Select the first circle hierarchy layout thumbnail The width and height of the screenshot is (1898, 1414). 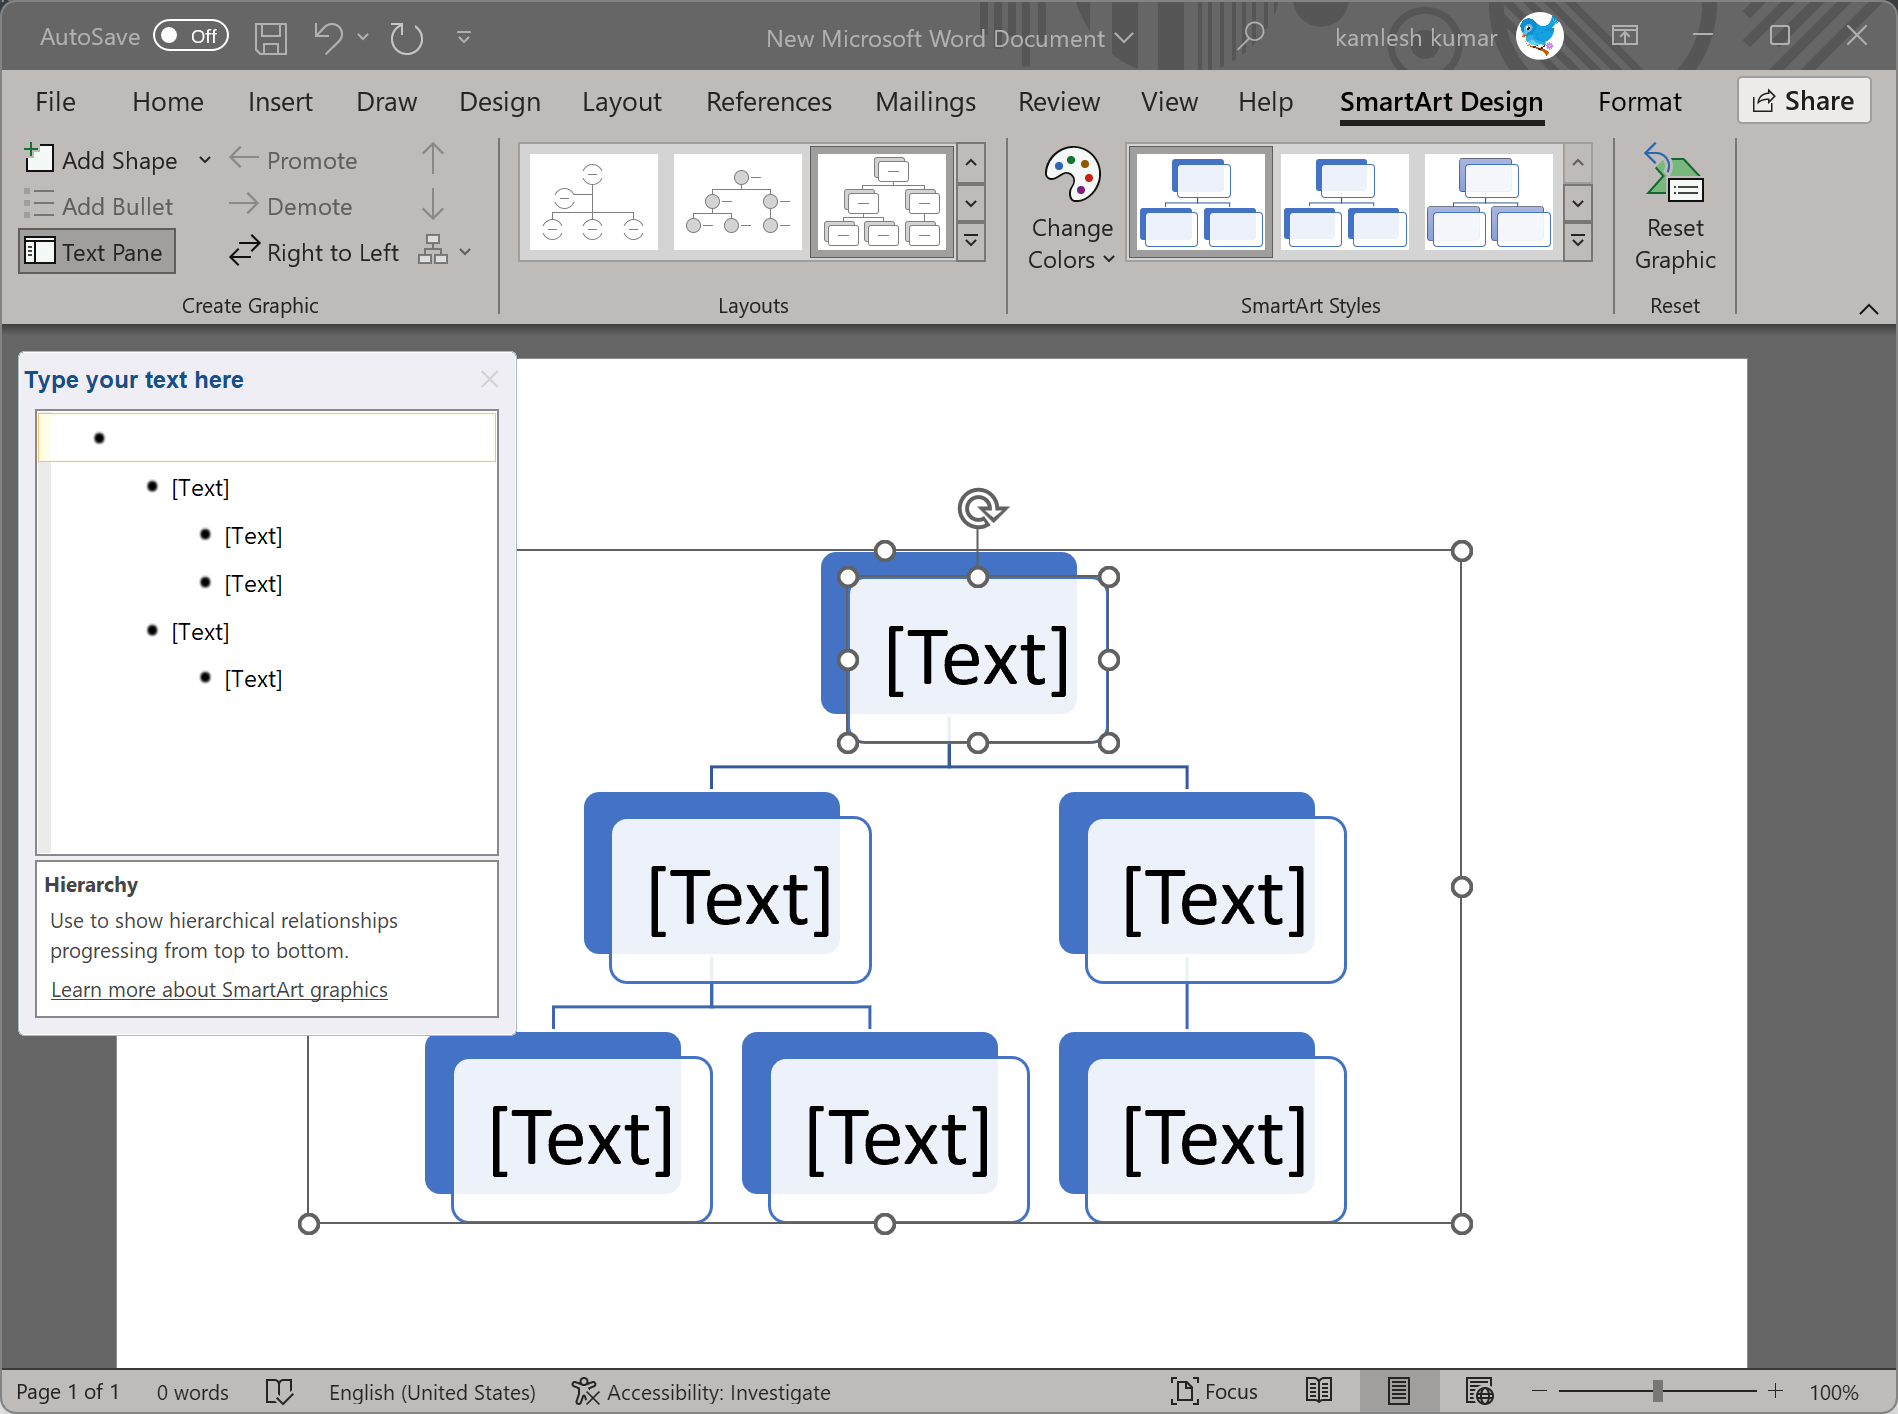tap(594, 202)
